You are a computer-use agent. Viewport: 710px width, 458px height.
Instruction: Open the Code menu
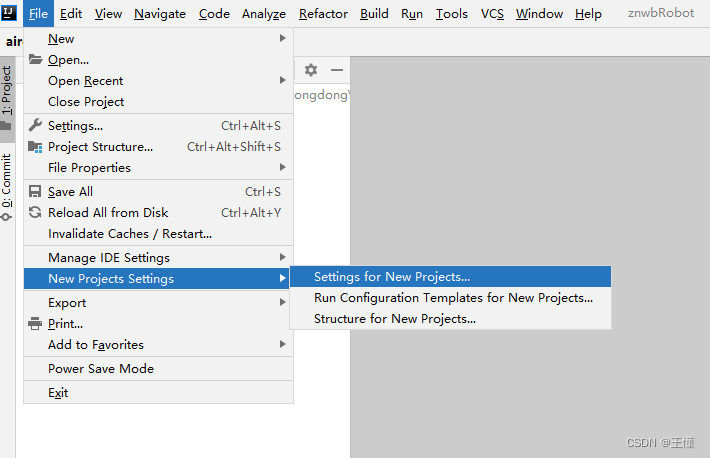(x=214, y=14)
